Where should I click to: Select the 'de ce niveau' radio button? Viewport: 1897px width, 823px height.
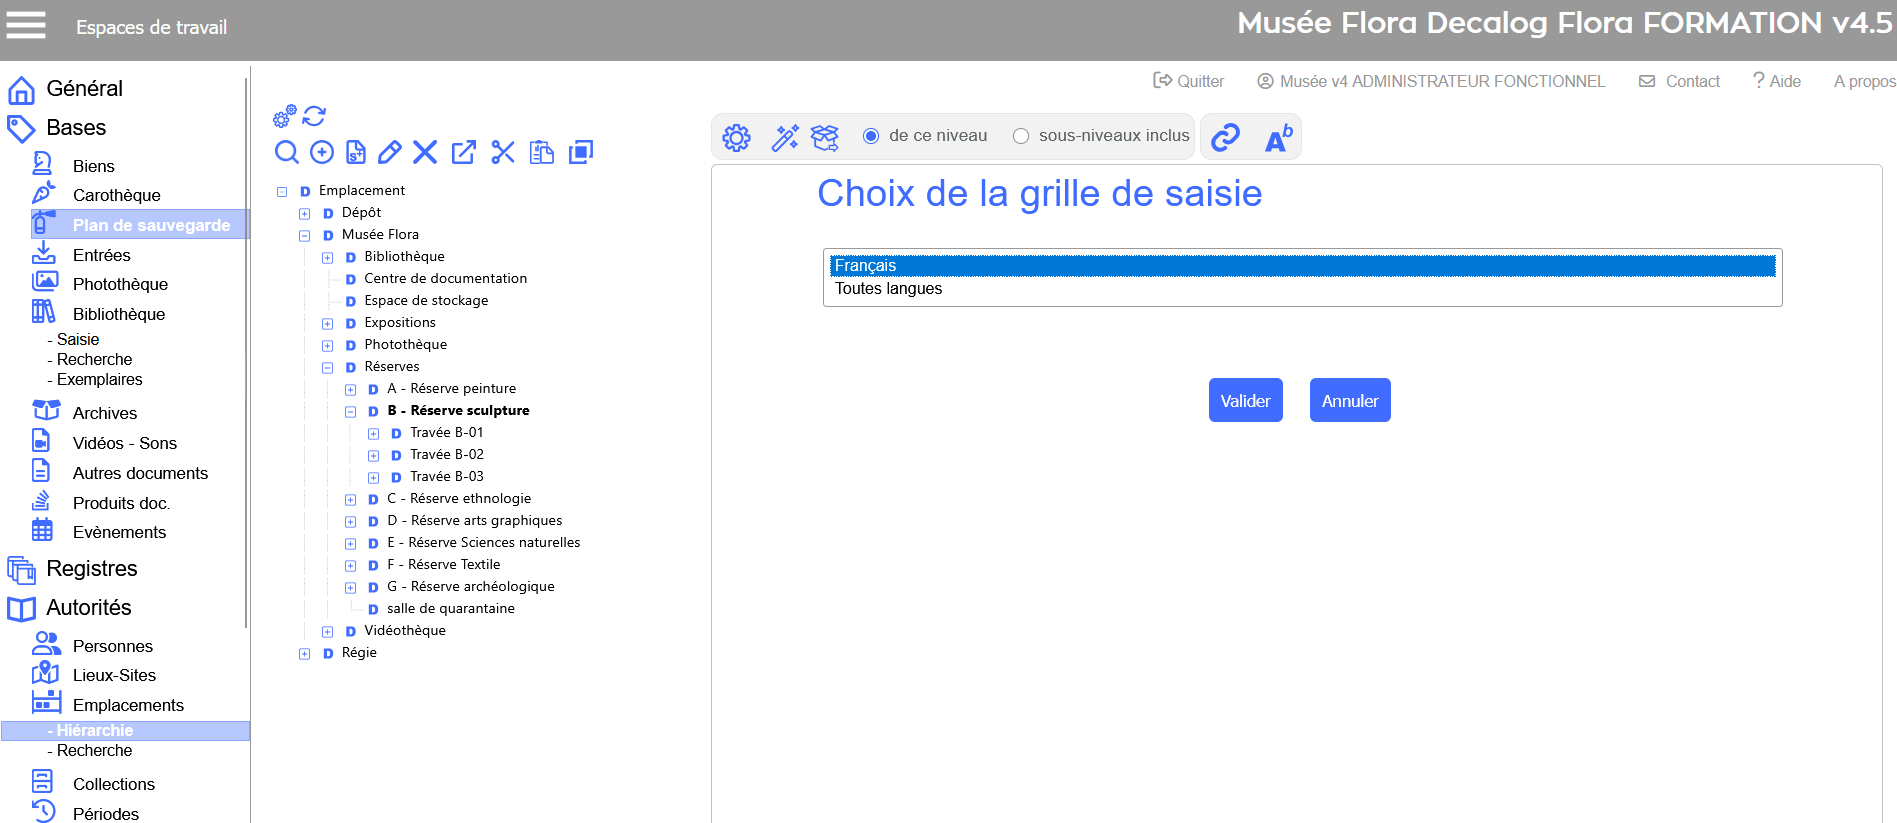point(871,136)
